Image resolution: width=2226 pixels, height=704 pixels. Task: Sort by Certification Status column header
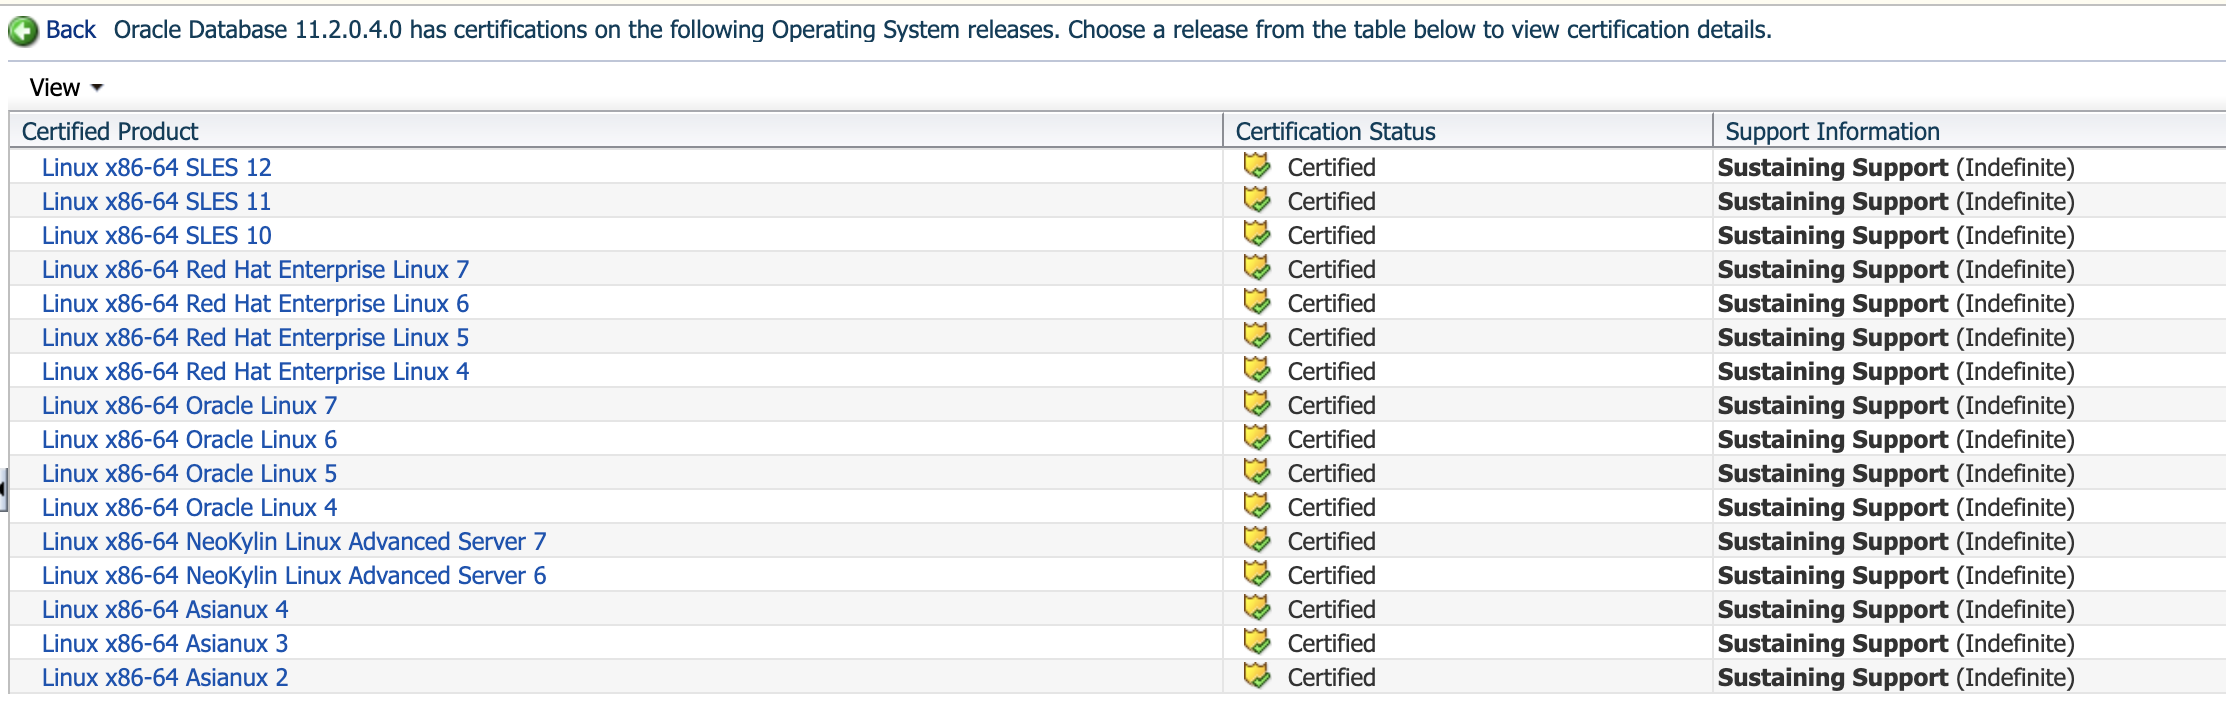point(1335,132)
